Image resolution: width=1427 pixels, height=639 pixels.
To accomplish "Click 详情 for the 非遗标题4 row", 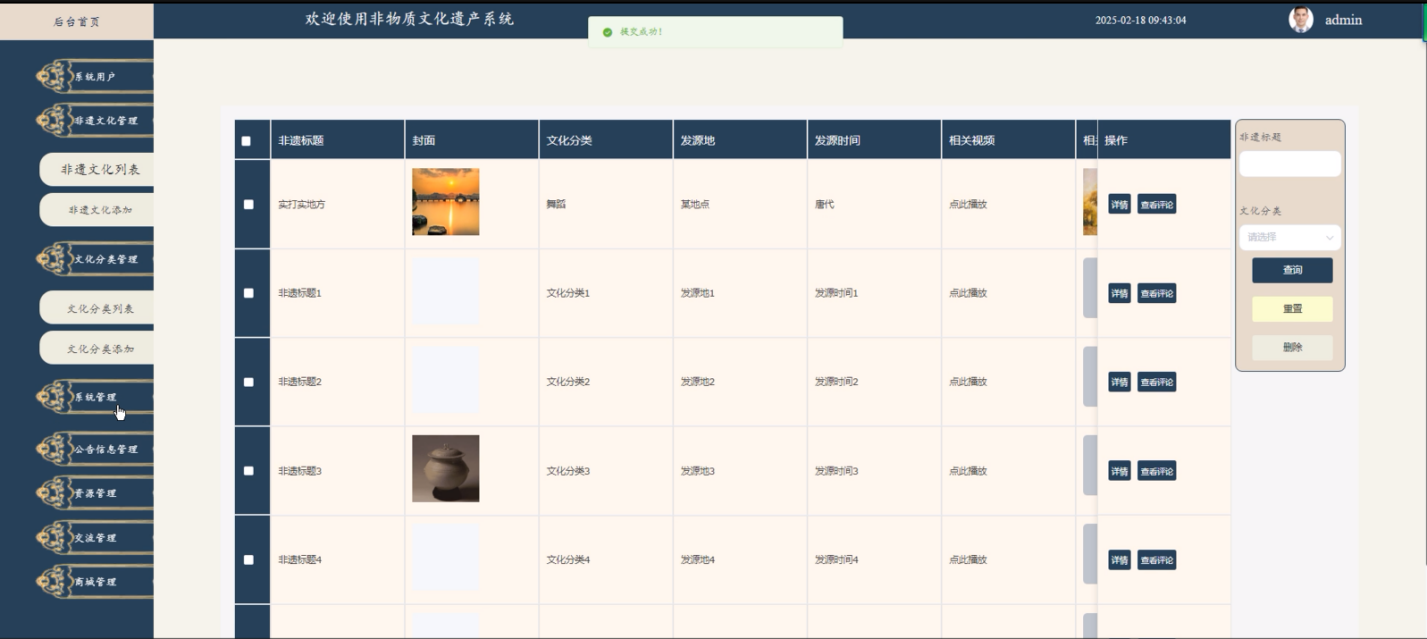I will click(1119, 560).
